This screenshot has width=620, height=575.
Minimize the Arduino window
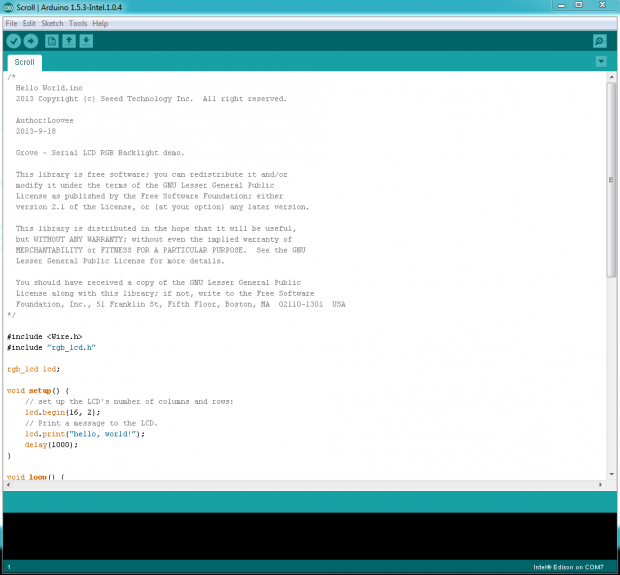[561, 5]
